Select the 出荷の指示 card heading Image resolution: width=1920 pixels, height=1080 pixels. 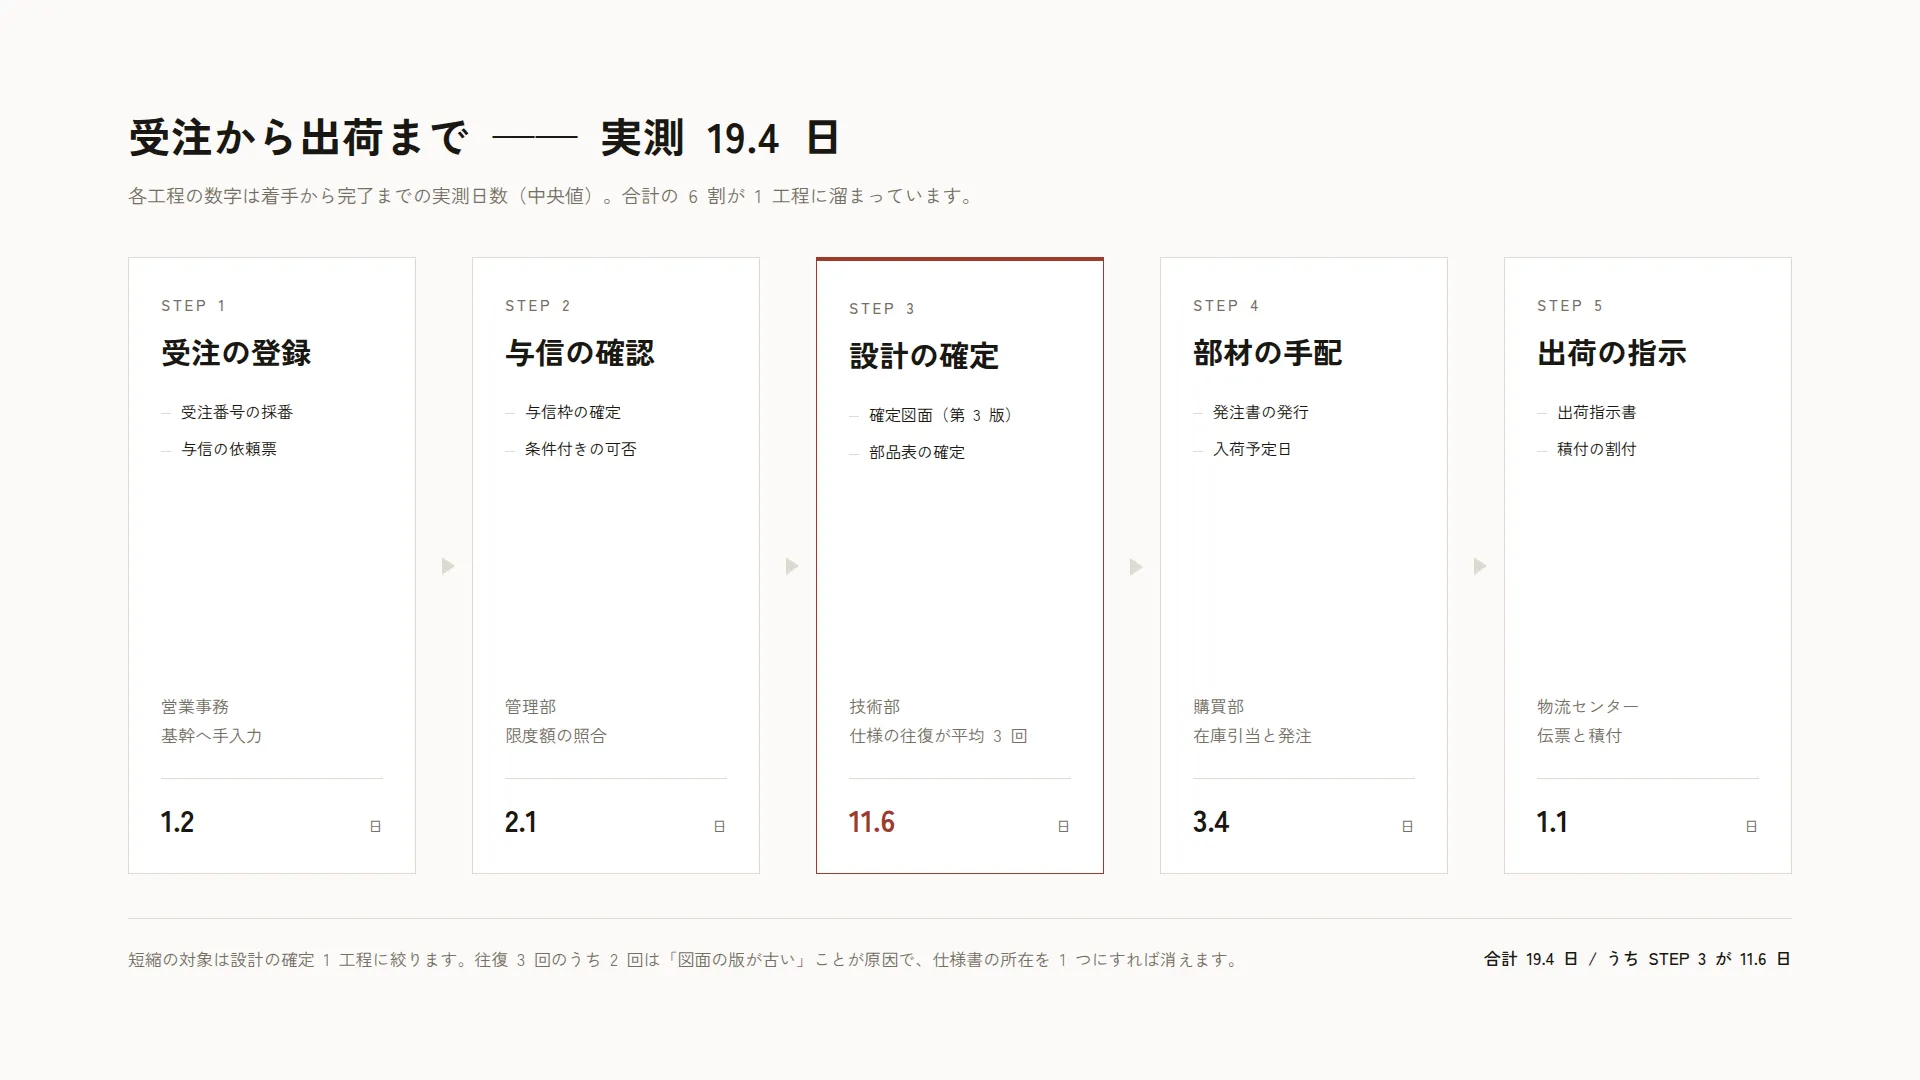pos(1612,353)
